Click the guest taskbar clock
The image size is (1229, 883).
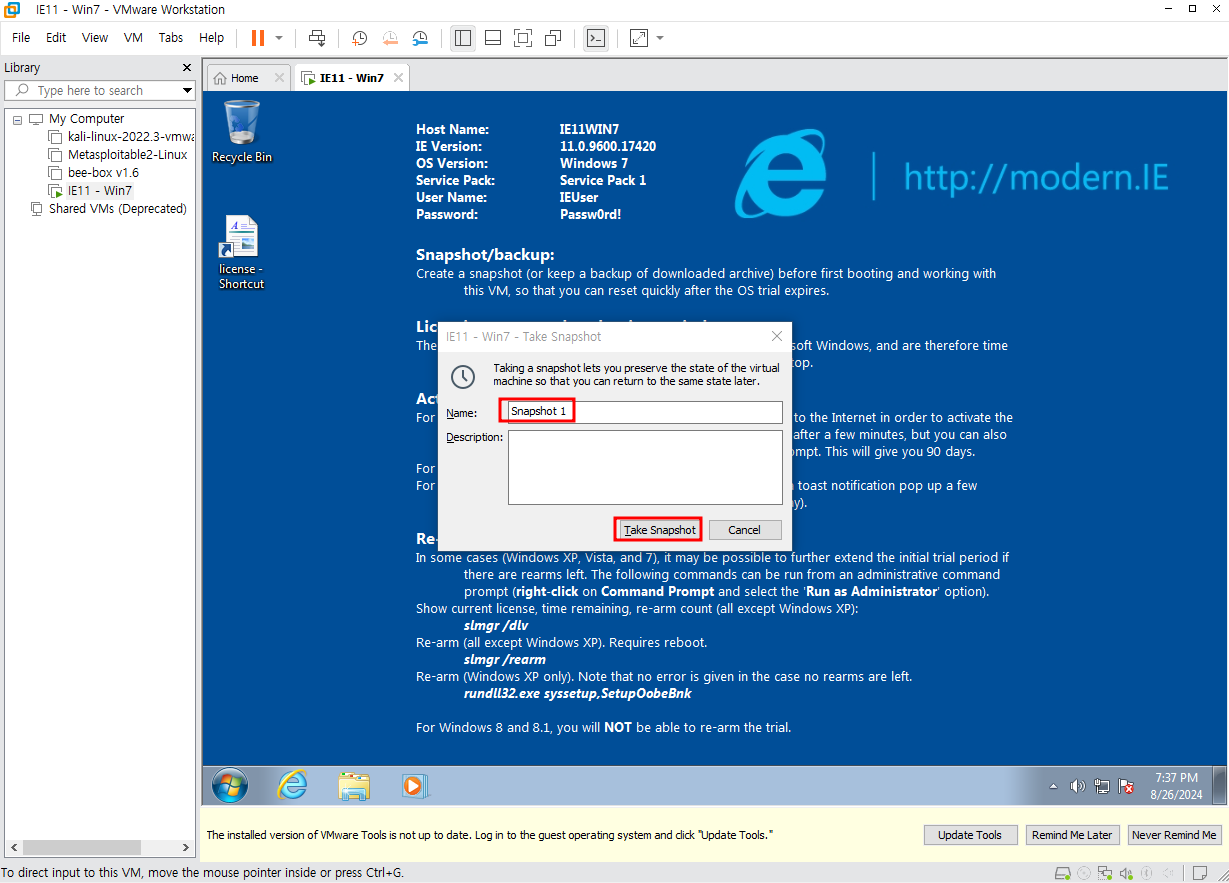pos(1175,786)
